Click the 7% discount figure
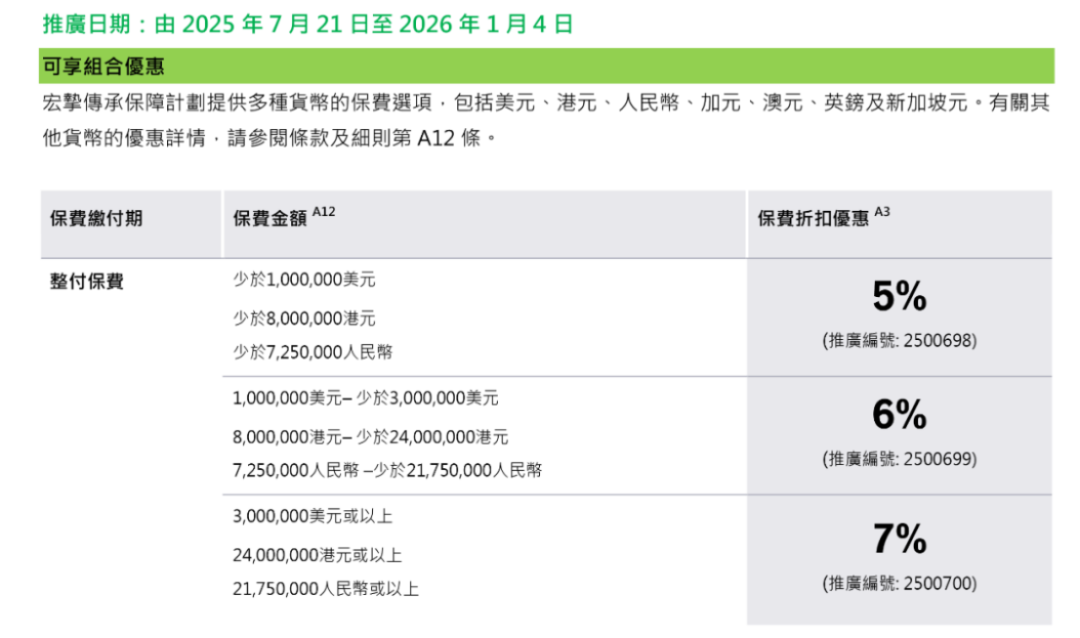1080x638 pixels. [899, 540]
